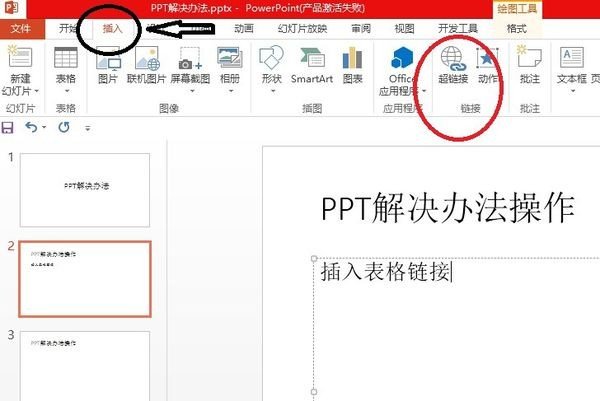Viewport: 600px width, 401px height.
Task: Insert a chart with 图表 icon
Action: tap(352, 57)
